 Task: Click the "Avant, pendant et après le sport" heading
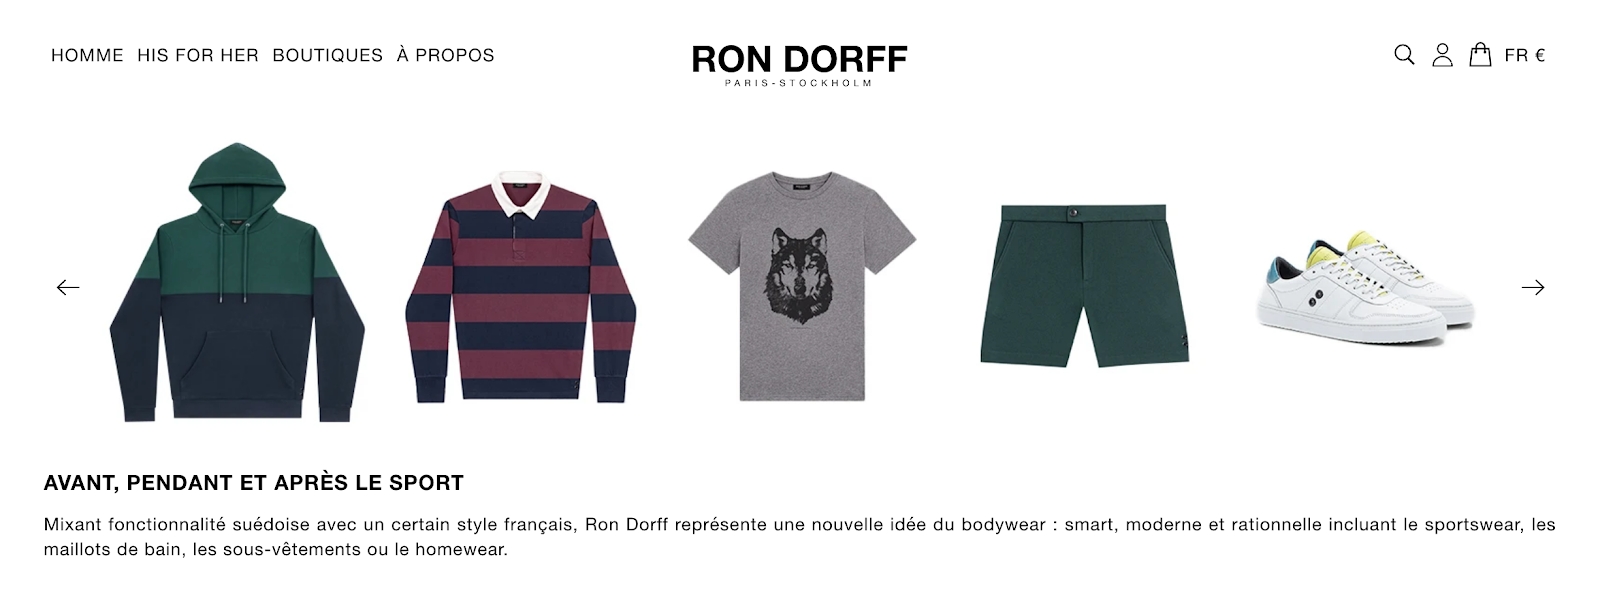coord(254,483)
